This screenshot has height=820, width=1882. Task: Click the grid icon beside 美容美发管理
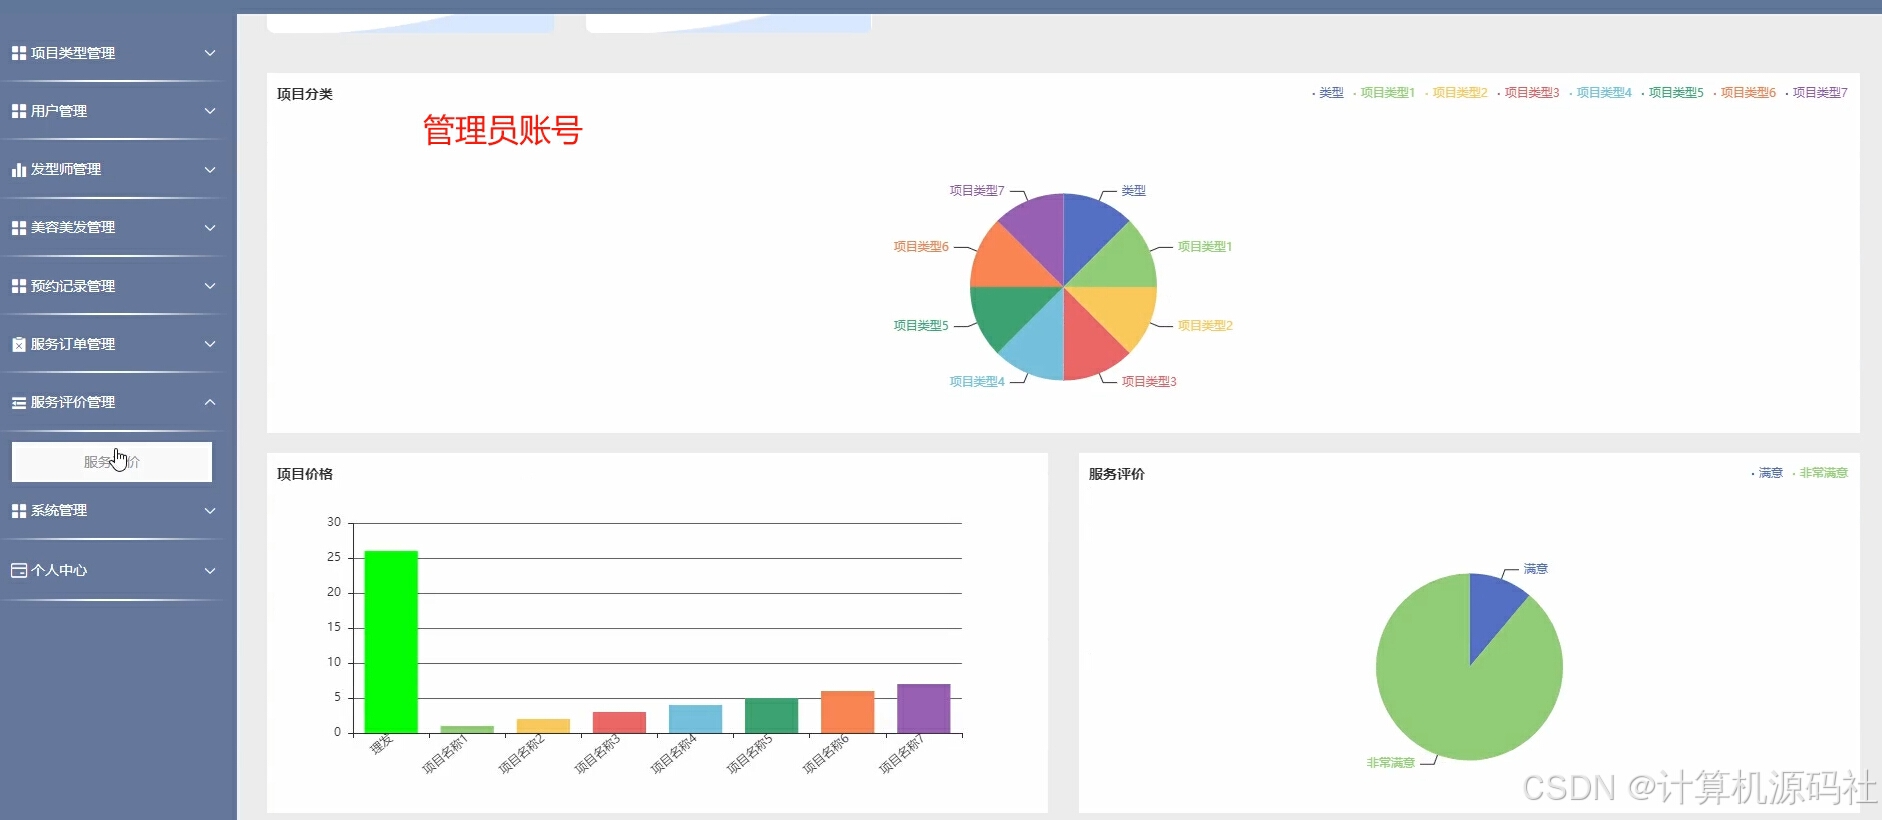click(x=19, y=228)
